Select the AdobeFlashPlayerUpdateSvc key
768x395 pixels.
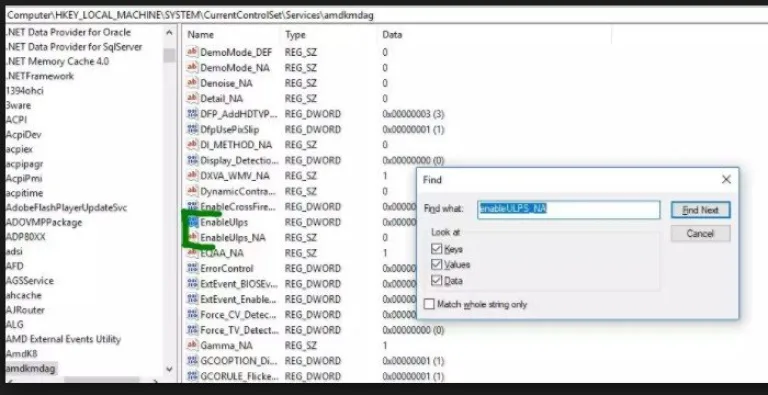(x=66, y=208)
